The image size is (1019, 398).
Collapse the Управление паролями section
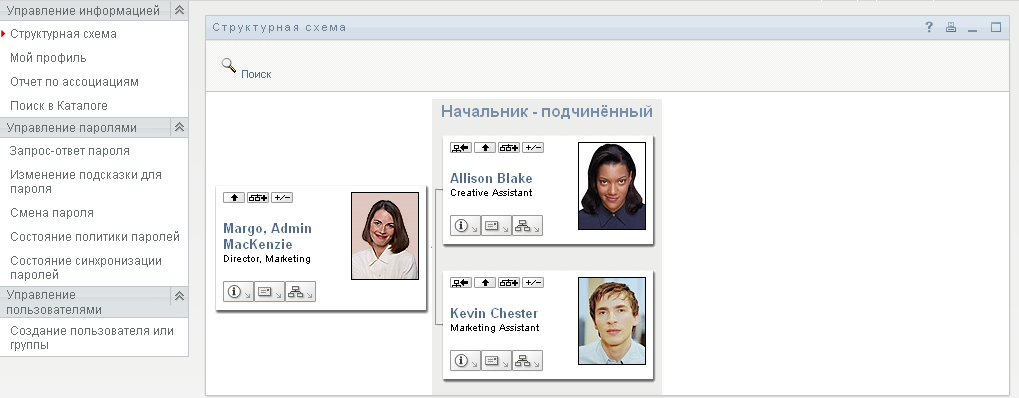(179, 127)
